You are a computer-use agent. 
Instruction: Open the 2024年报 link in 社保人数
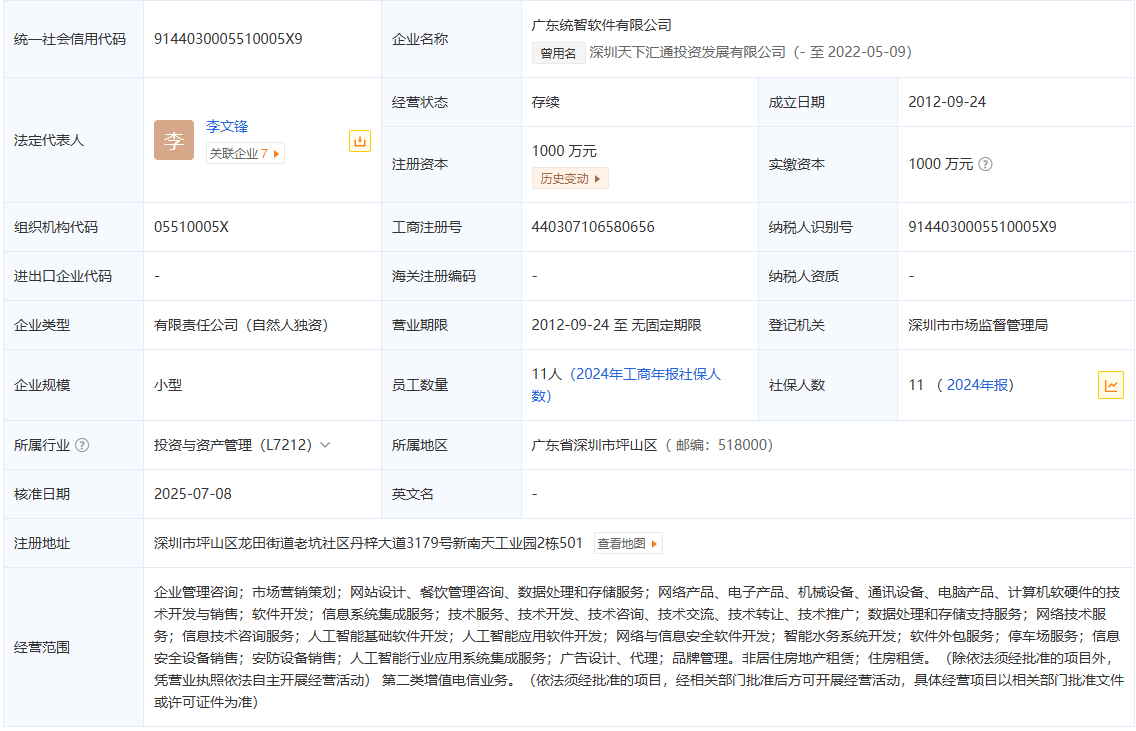pos(979,385)
